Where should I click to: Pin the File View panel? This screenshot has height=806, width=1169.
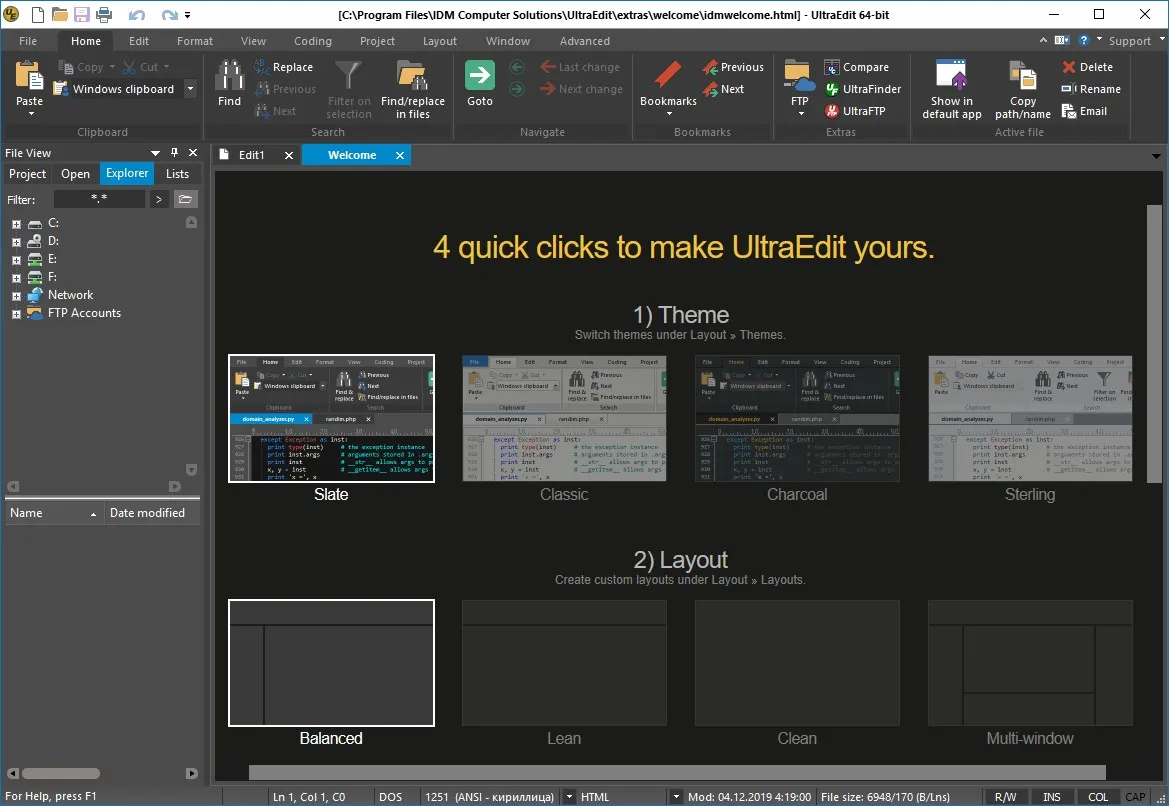pos(174,152)
